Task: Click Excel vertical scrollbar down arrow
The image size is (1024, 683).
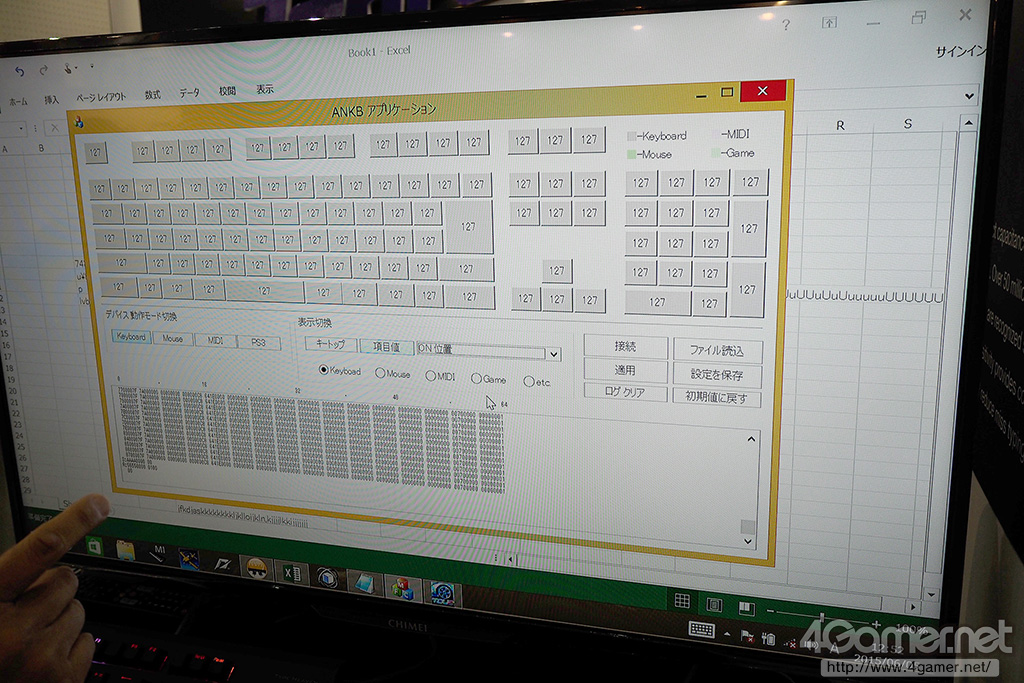Action: click(932, 595)
